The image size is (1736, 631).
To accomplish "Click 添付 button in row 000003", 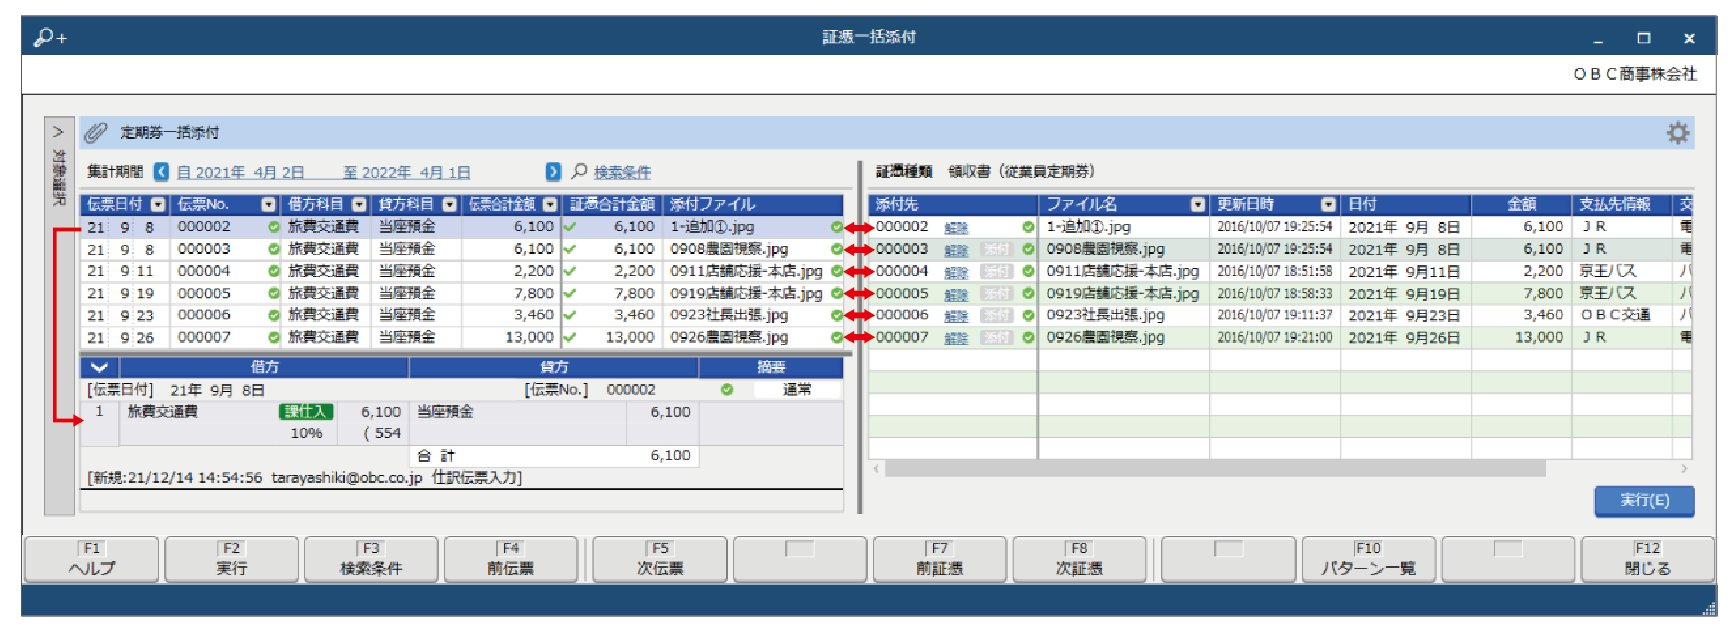I will click(x=996, y=249).
